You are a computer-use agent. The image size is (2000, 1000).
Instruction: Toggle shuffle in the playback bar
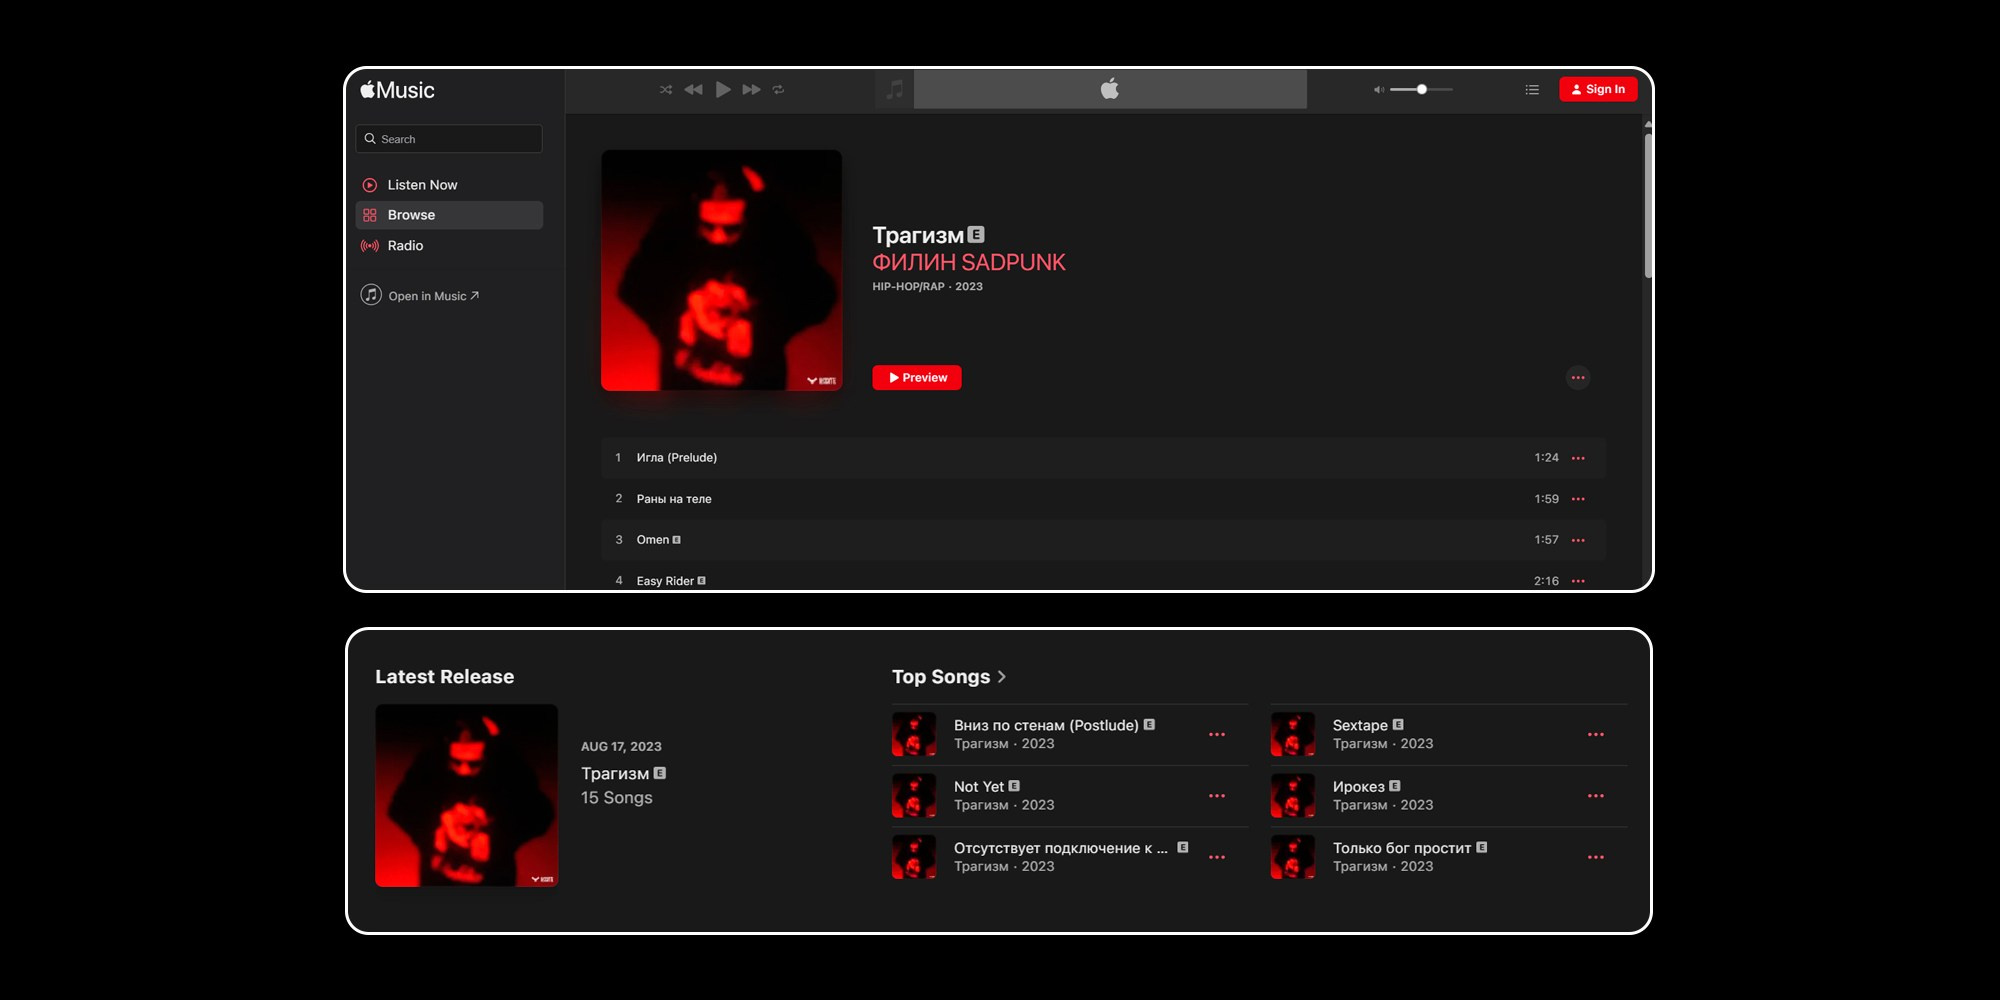pos(666,90)
